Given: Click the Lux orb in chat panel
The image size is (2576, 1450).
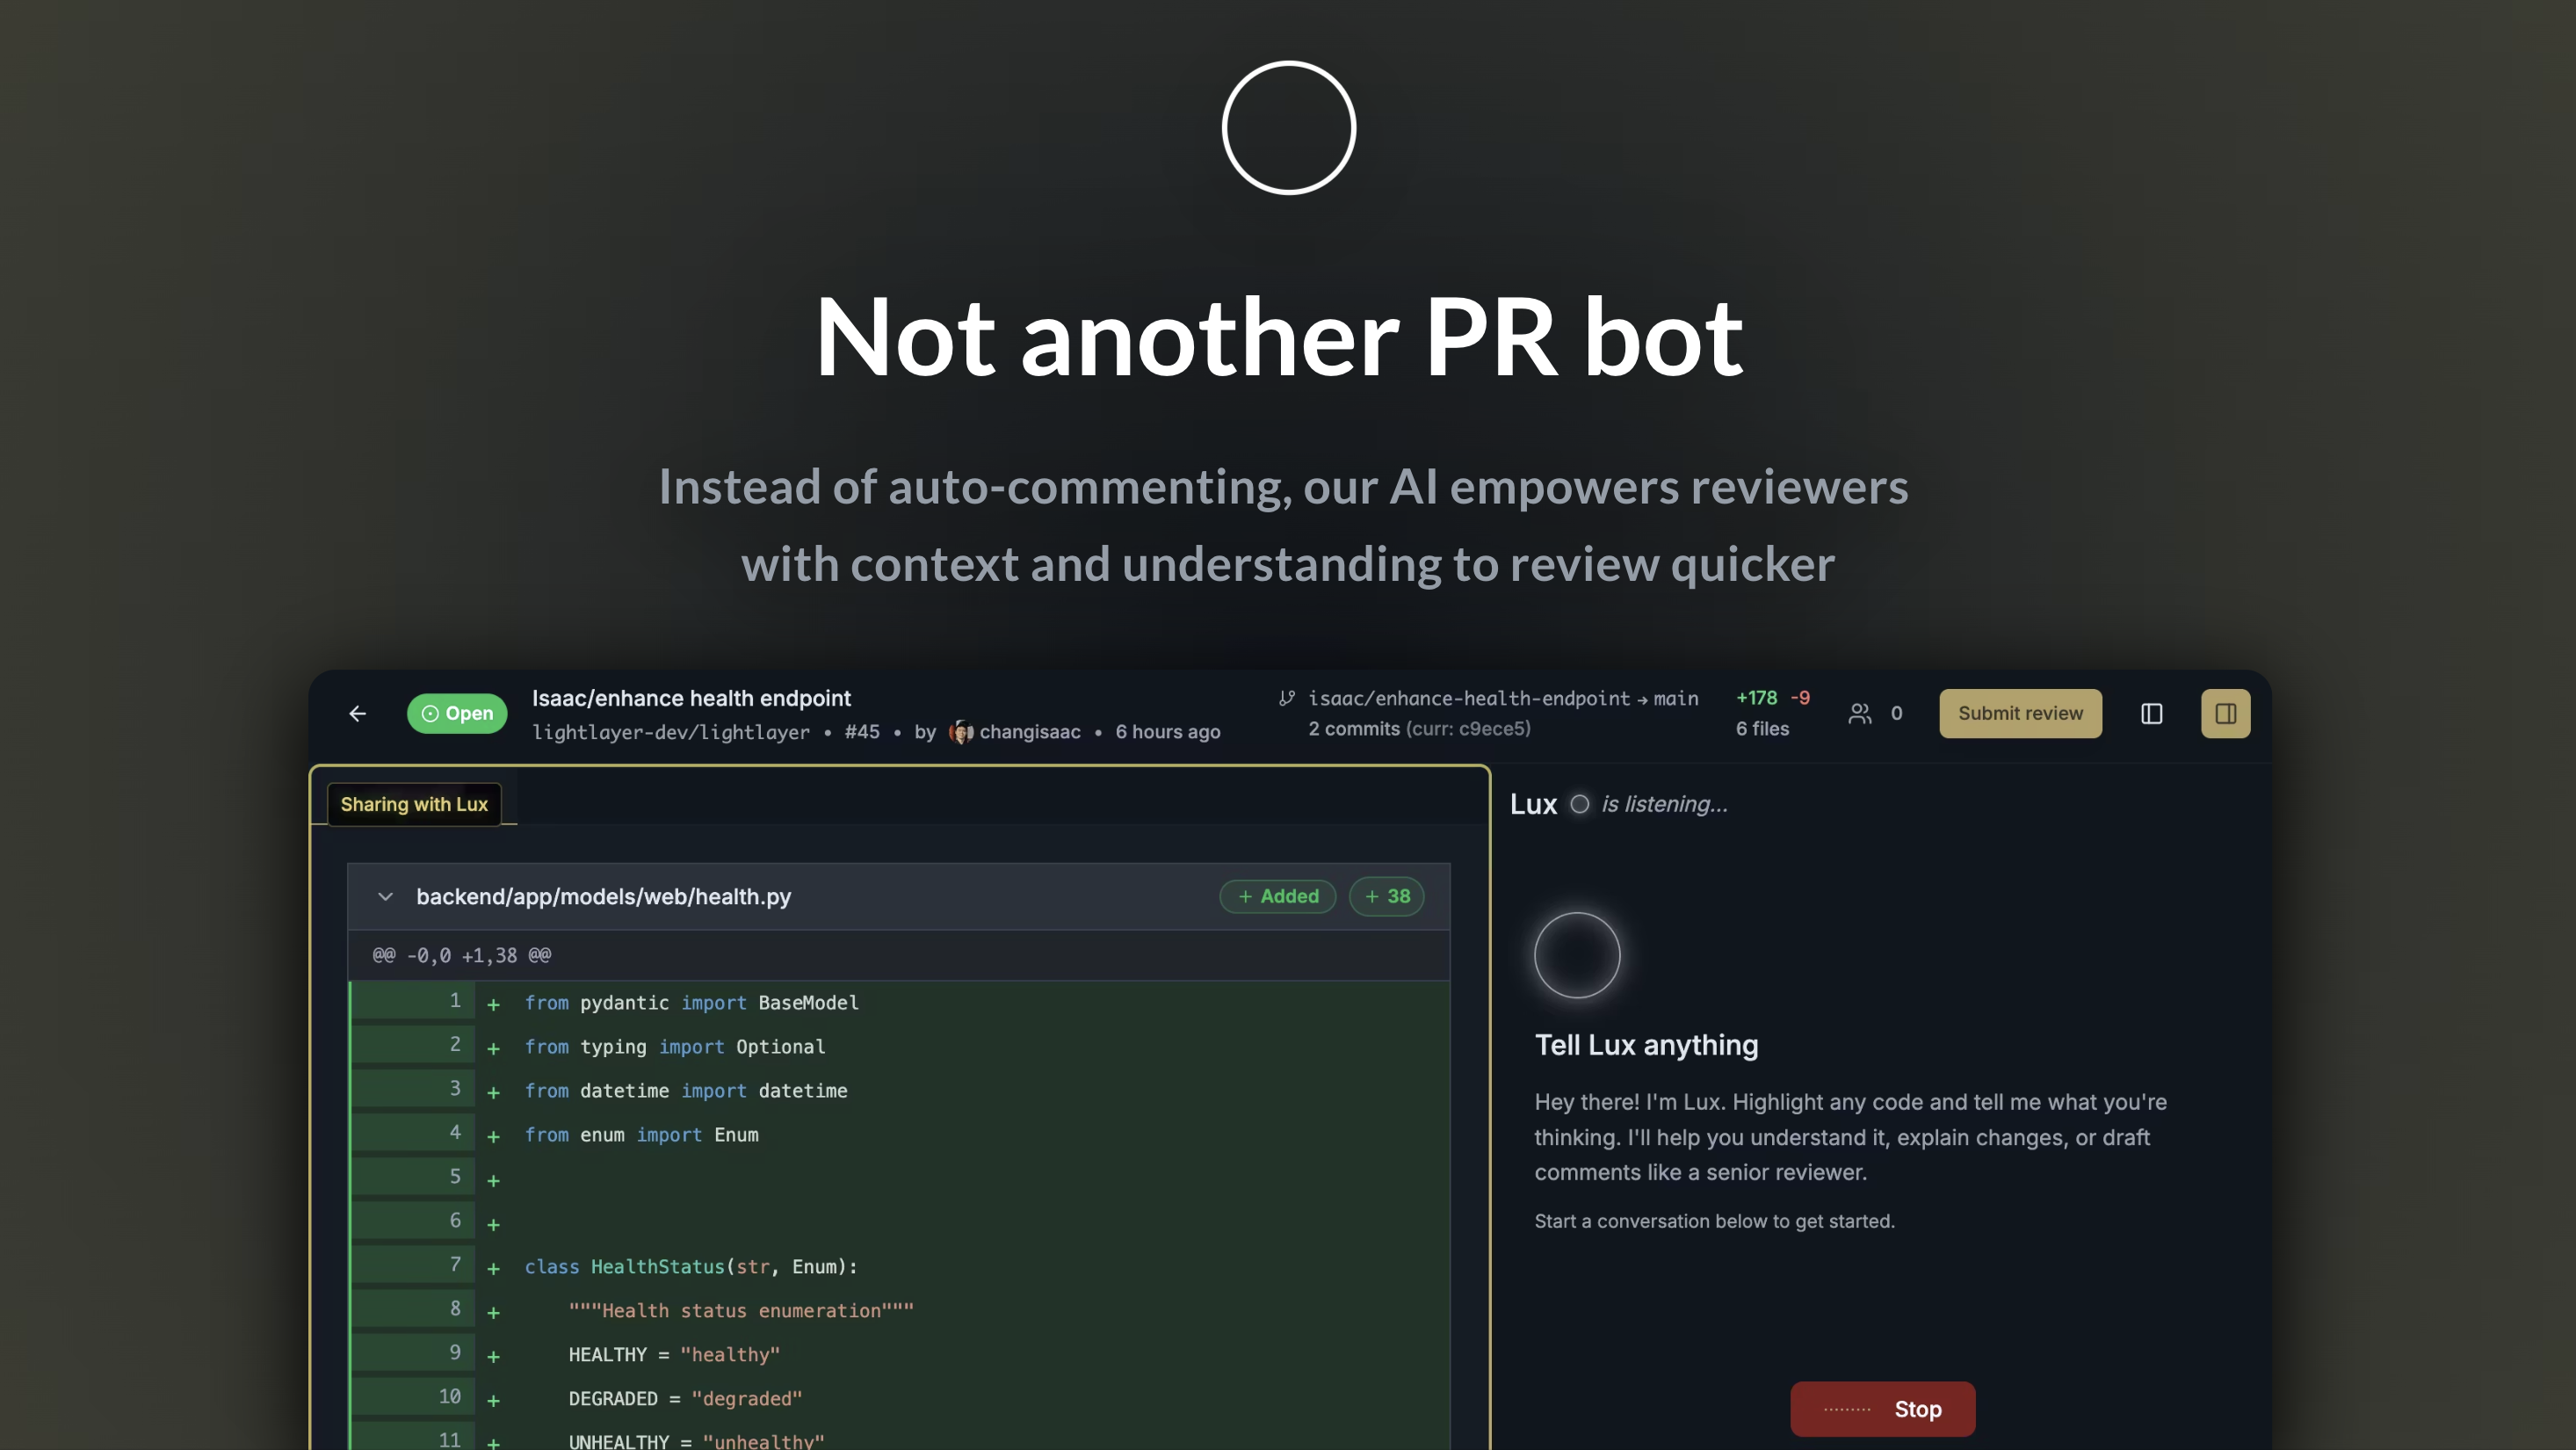Looking at the screenshot, I should pyautogui.click(x=1577, y=955).
